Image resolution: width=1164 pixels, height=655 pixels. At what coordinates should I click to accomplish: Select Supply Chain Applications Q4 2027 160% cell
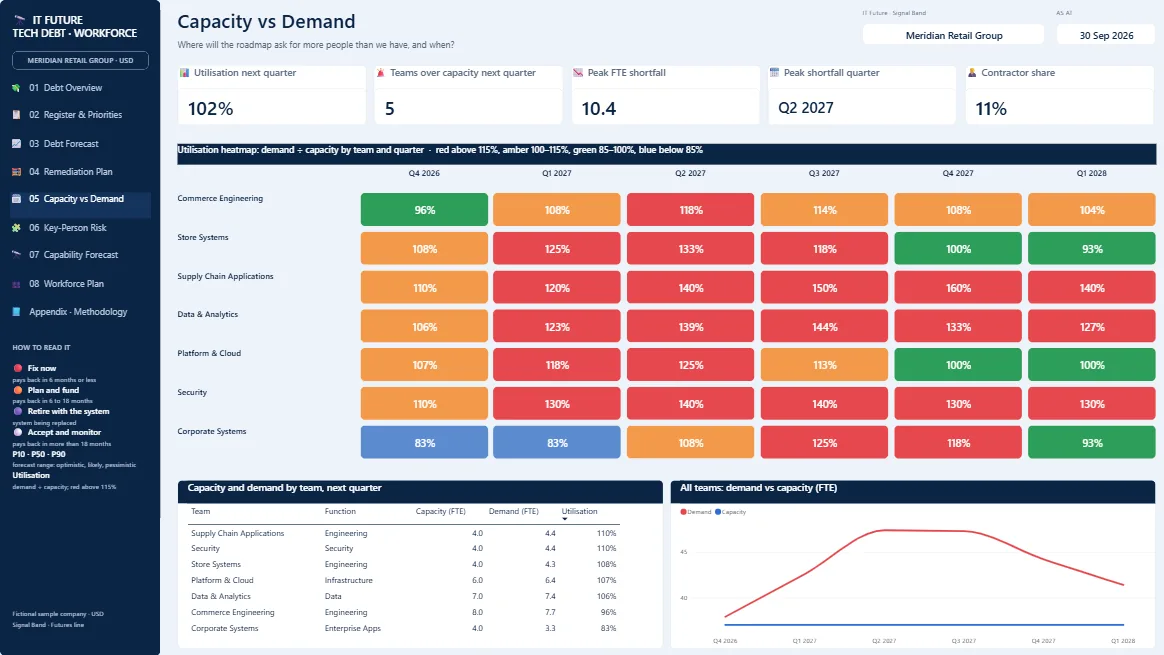point(958,287)
